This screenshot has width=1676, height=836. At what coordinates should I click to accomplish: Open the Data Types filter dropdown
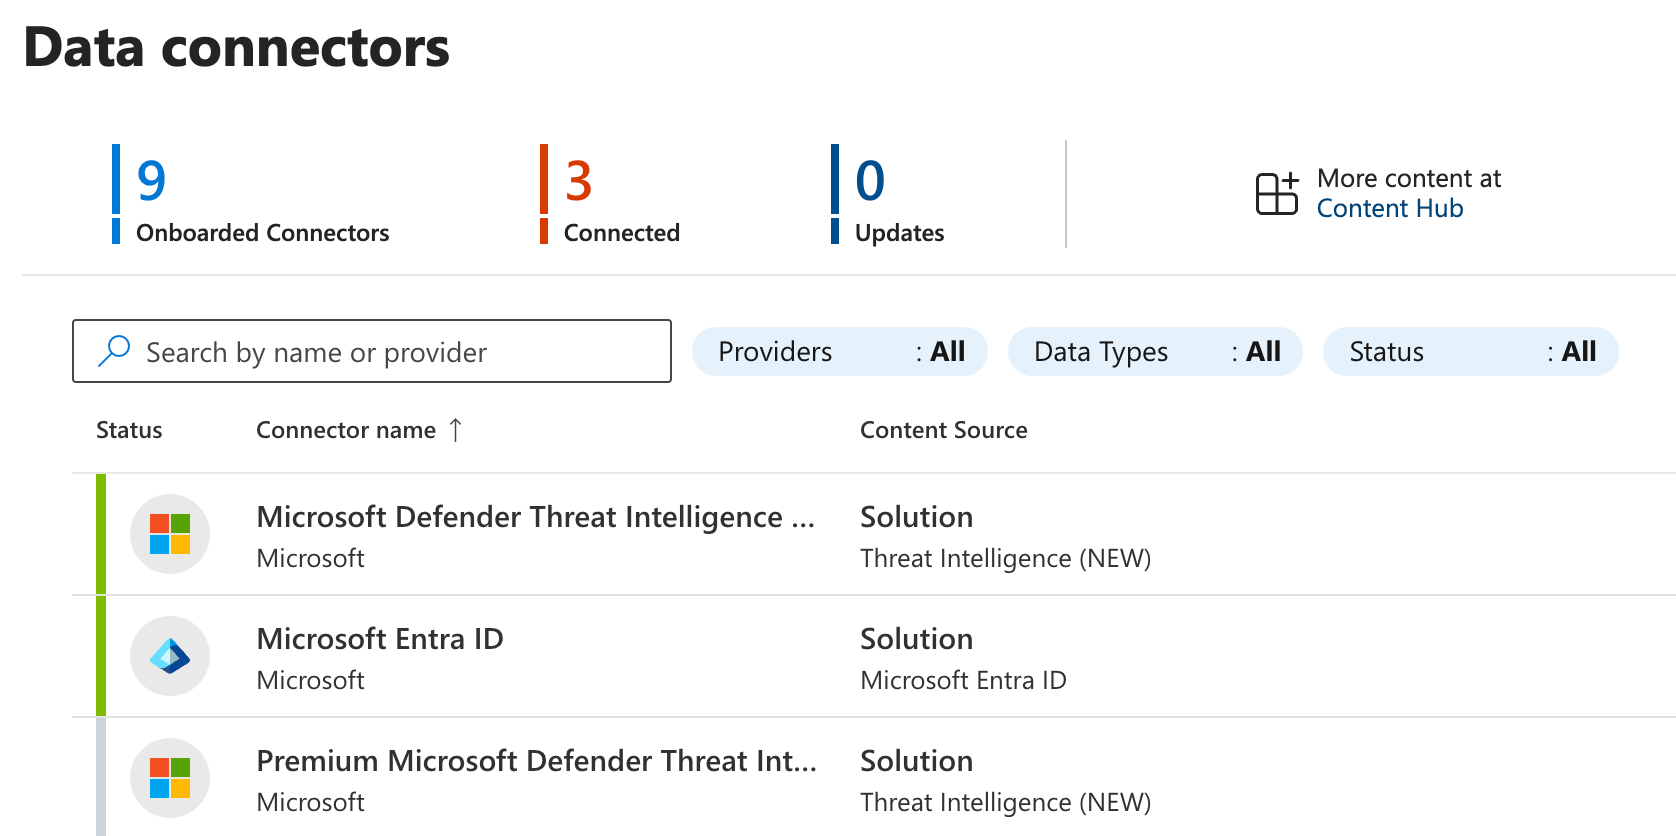1155,352
